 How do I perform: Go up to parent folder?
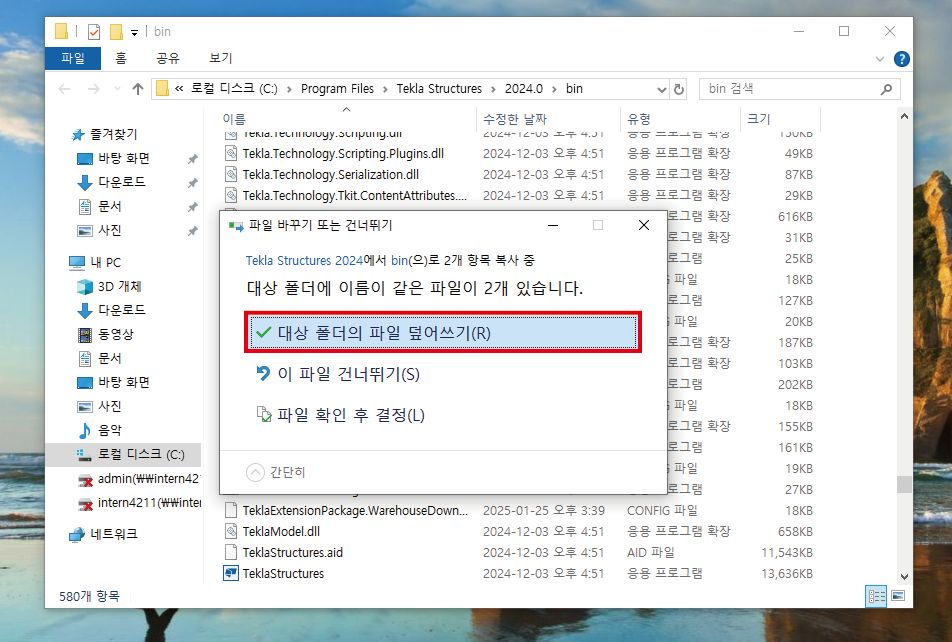[x=138, y=89]
